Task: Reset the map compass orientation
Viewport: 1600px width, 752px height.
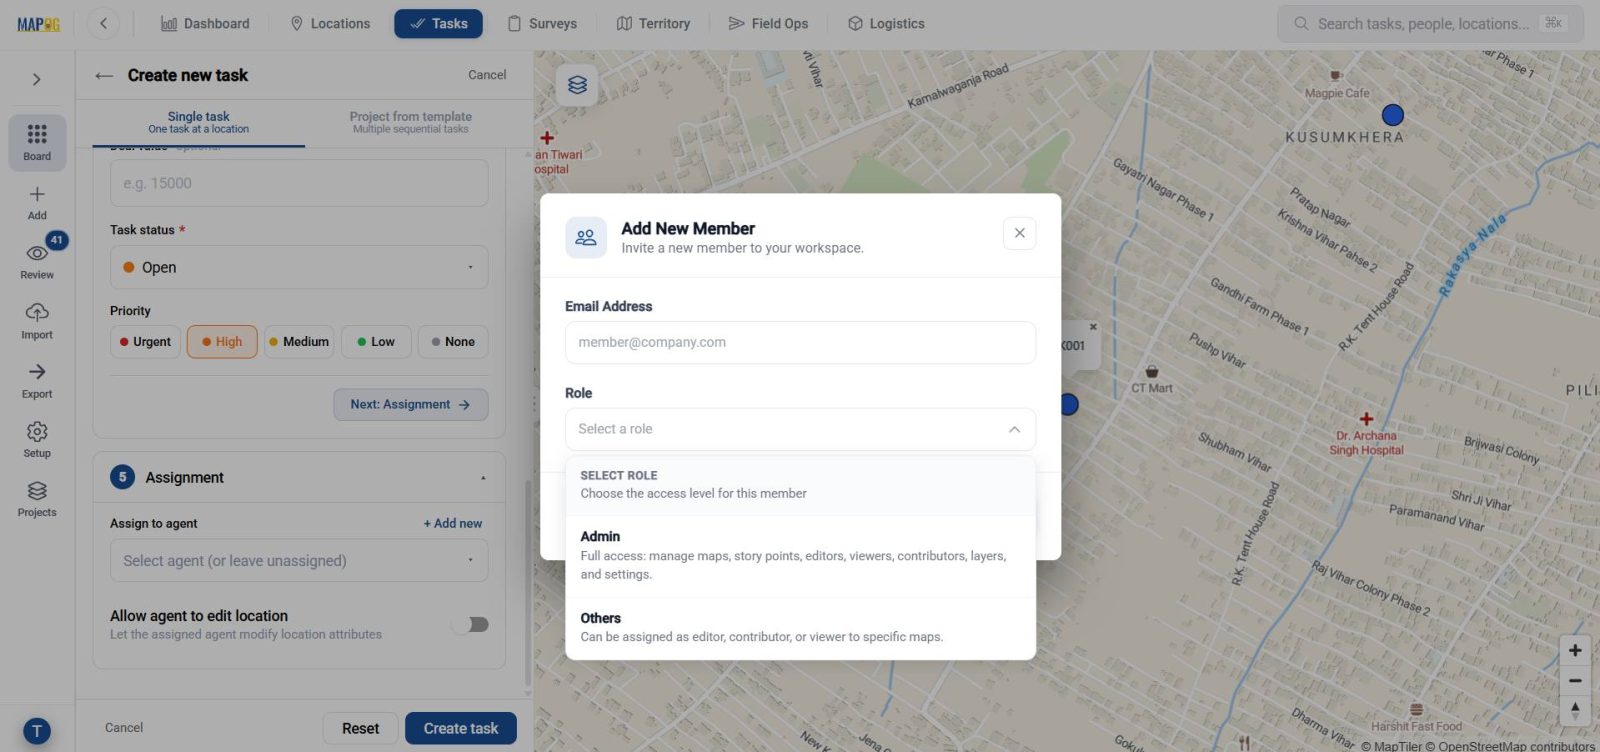Action: tap(1575, 710)
